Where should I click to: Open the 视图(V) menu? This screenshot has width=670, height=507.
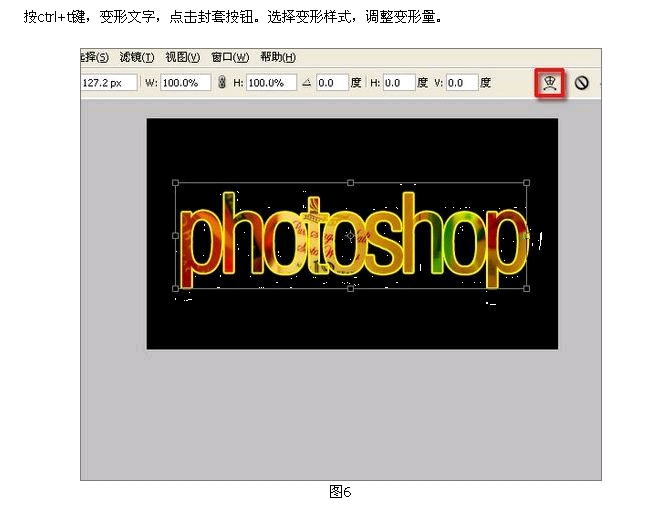point(182,57)
